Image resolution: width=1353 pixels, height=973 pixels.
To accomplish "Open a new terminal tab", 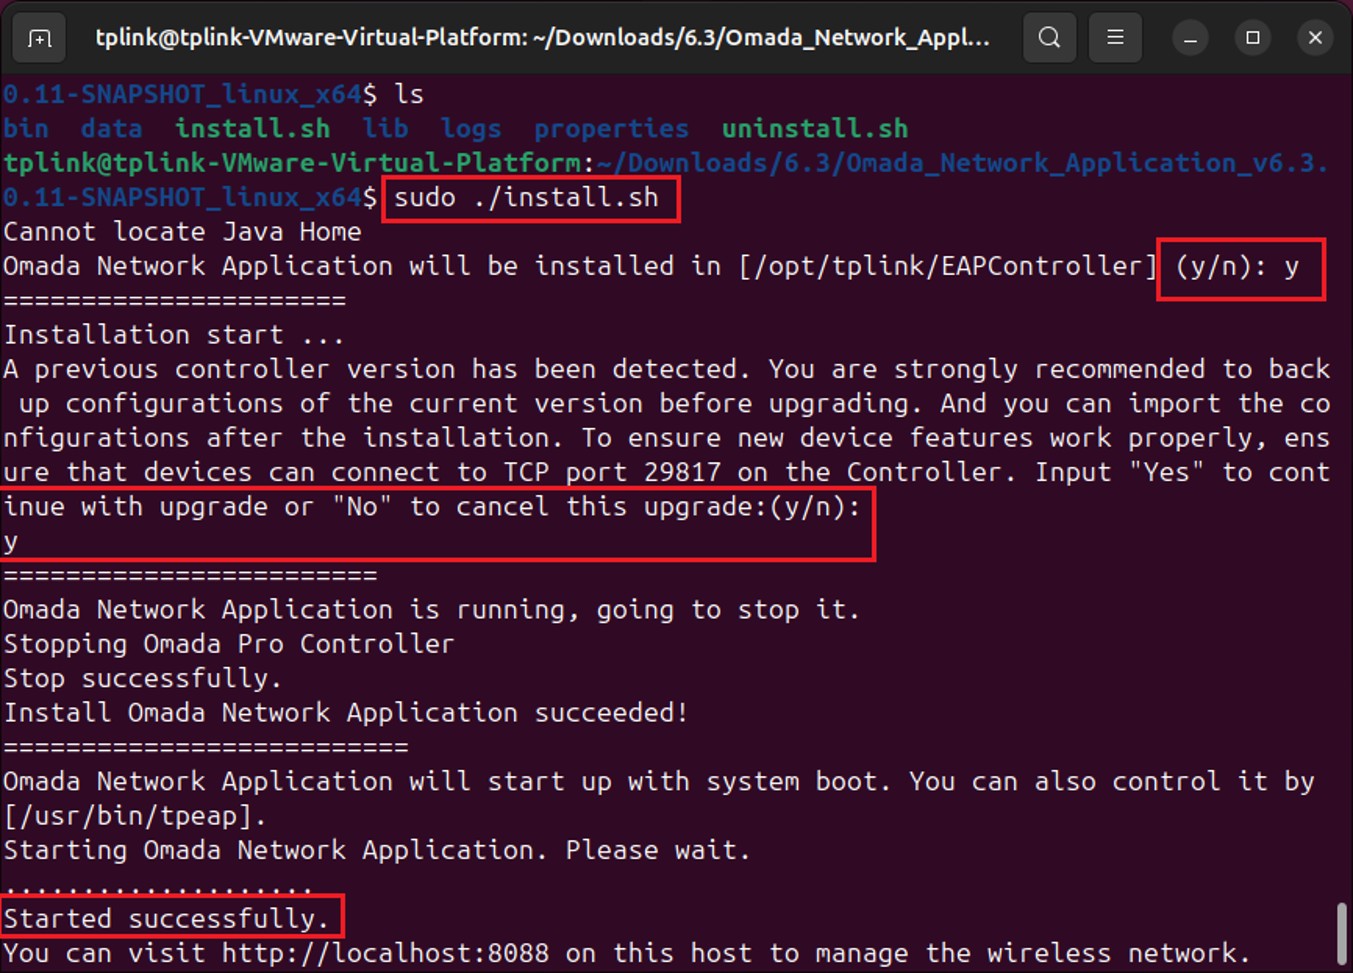I will click(x=39, y=38).
